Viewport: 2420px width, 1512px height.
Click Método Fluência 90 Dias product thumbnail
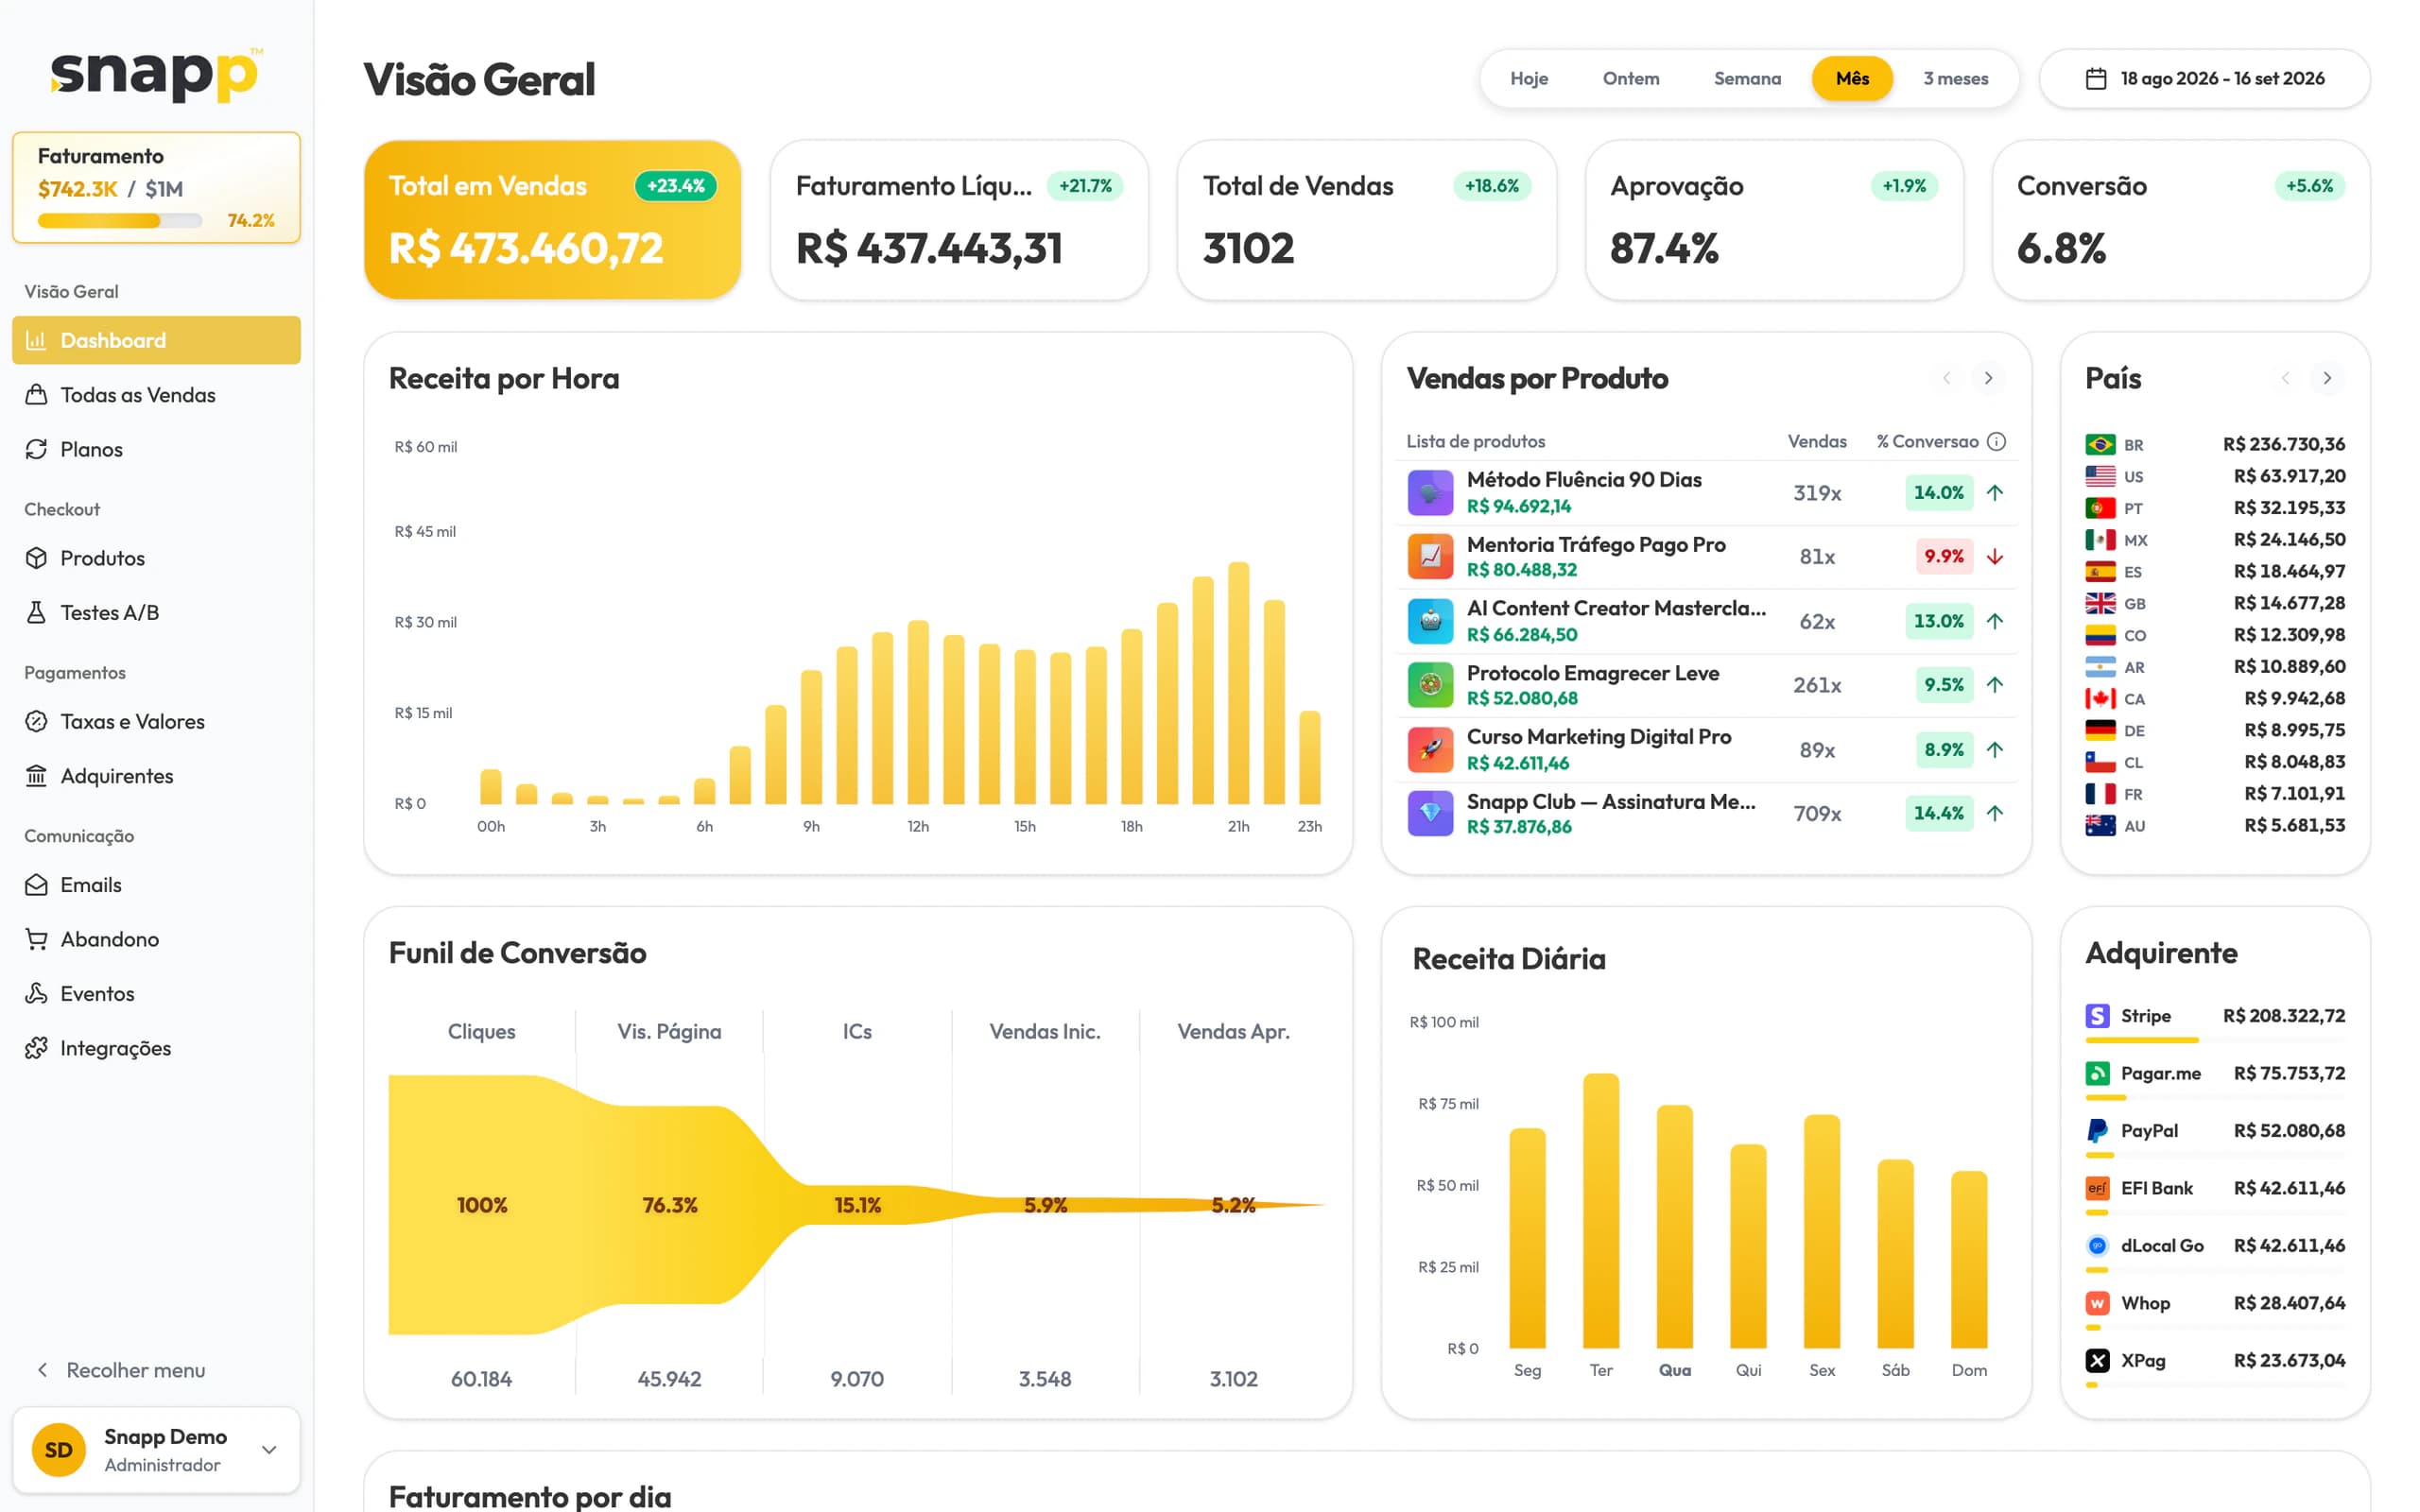click(1430, 492)
